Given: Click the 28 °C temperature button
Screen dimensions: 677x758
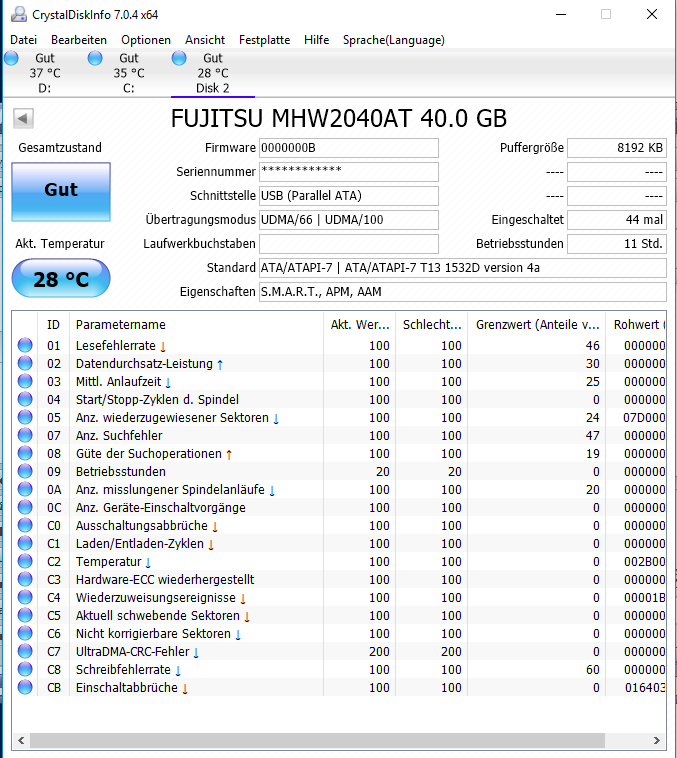Looking at the screenshot, I should tap(61, 278).
